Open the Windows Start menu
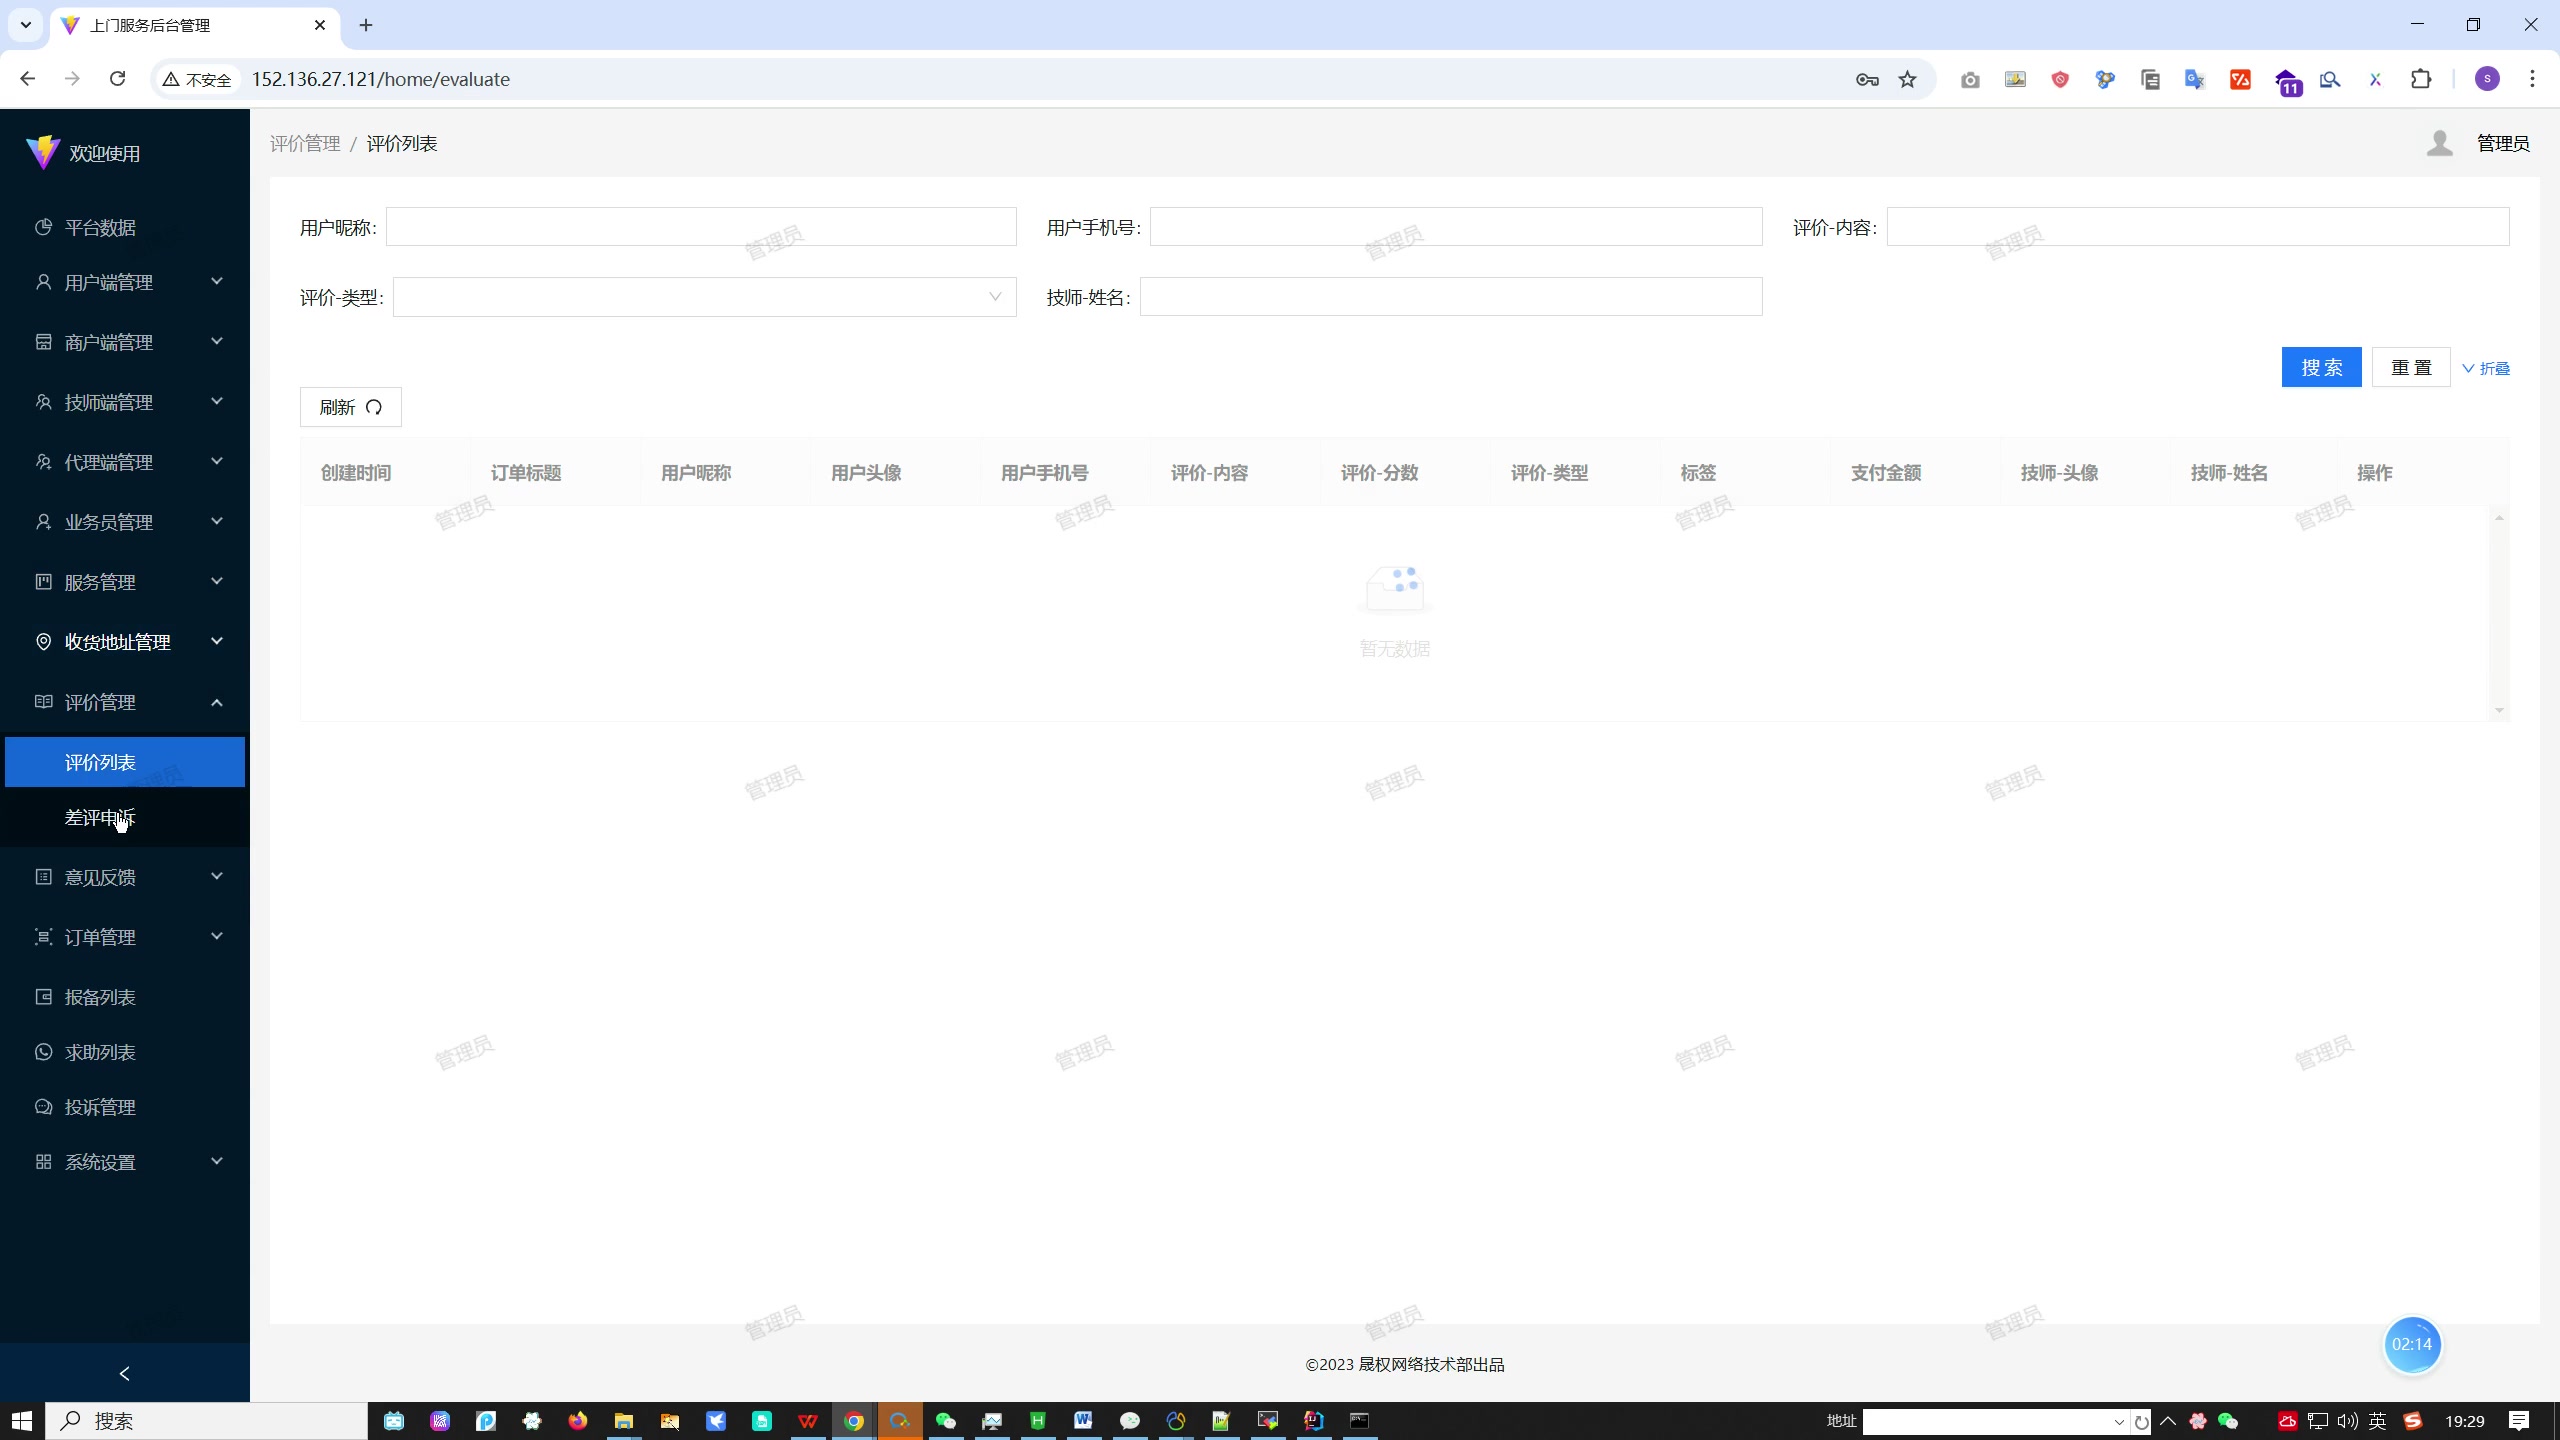The height and width of the screenshot is (1440, 2560). click(x=22, y=1421)
